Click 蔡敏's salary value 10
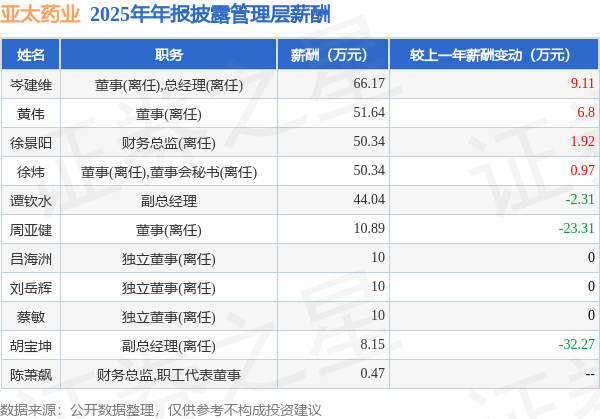 tap(378, 315)
